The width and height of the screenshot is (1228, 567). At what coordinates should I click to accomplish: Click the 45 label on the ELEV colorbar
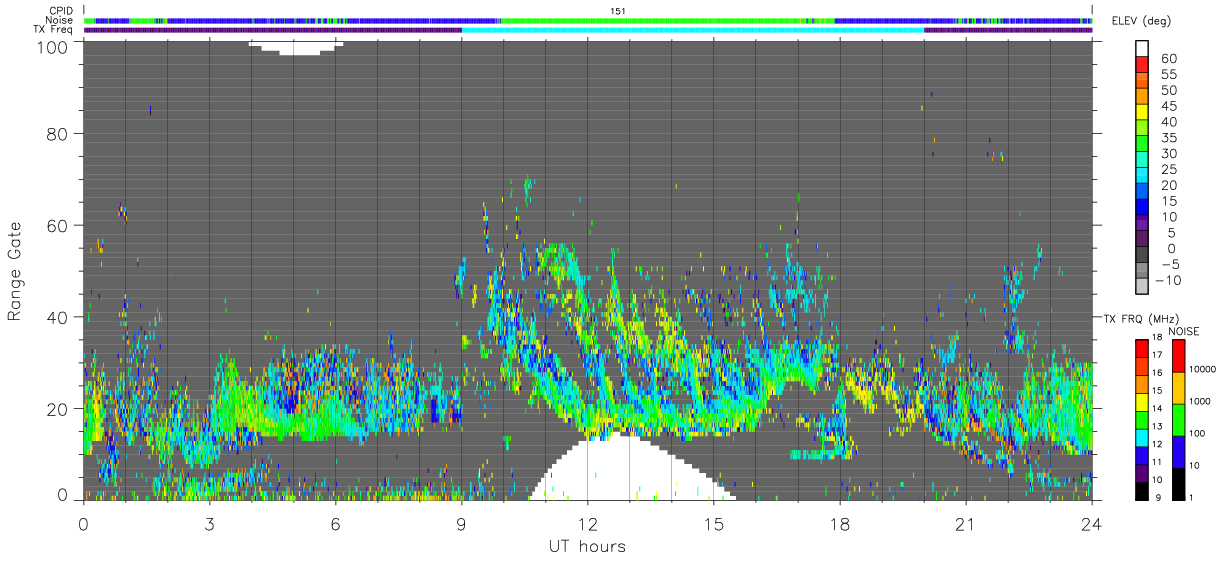(x=1169, y=107)
